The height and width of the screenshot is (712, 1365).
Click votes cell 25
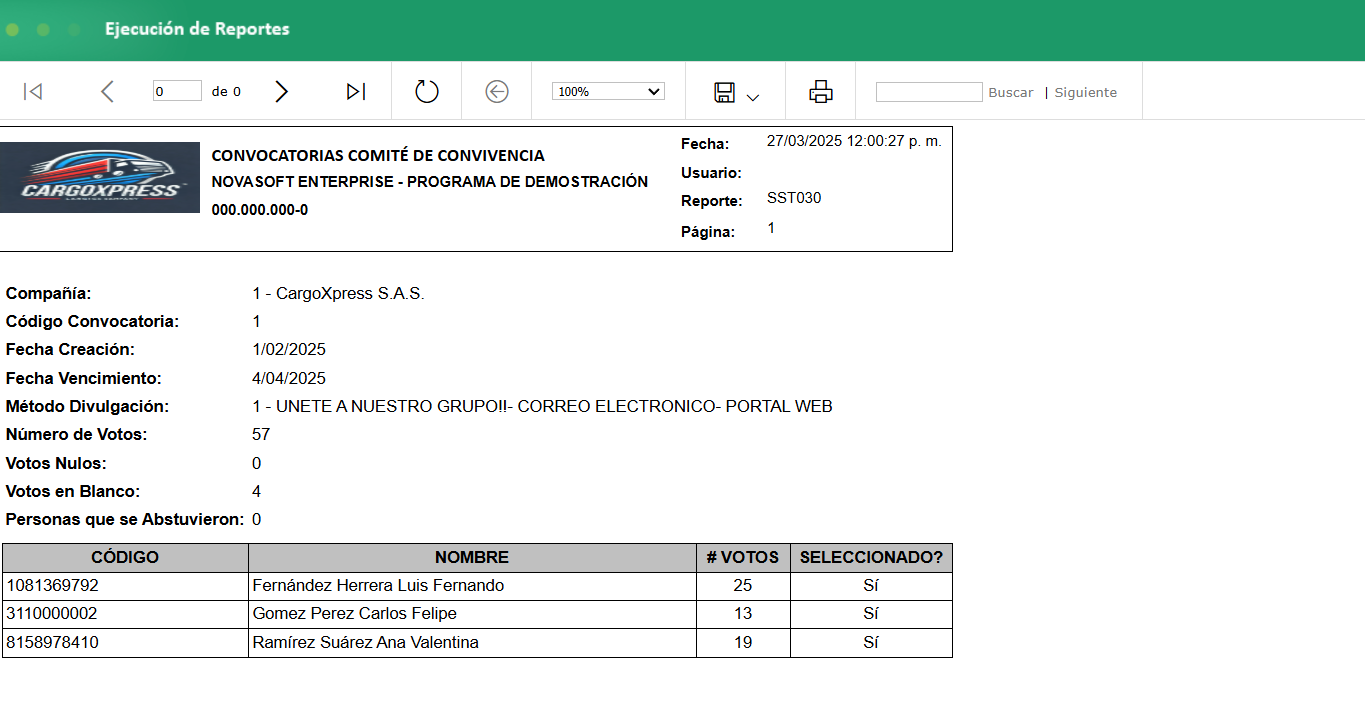pyautogui.click(x=743, y=586)
